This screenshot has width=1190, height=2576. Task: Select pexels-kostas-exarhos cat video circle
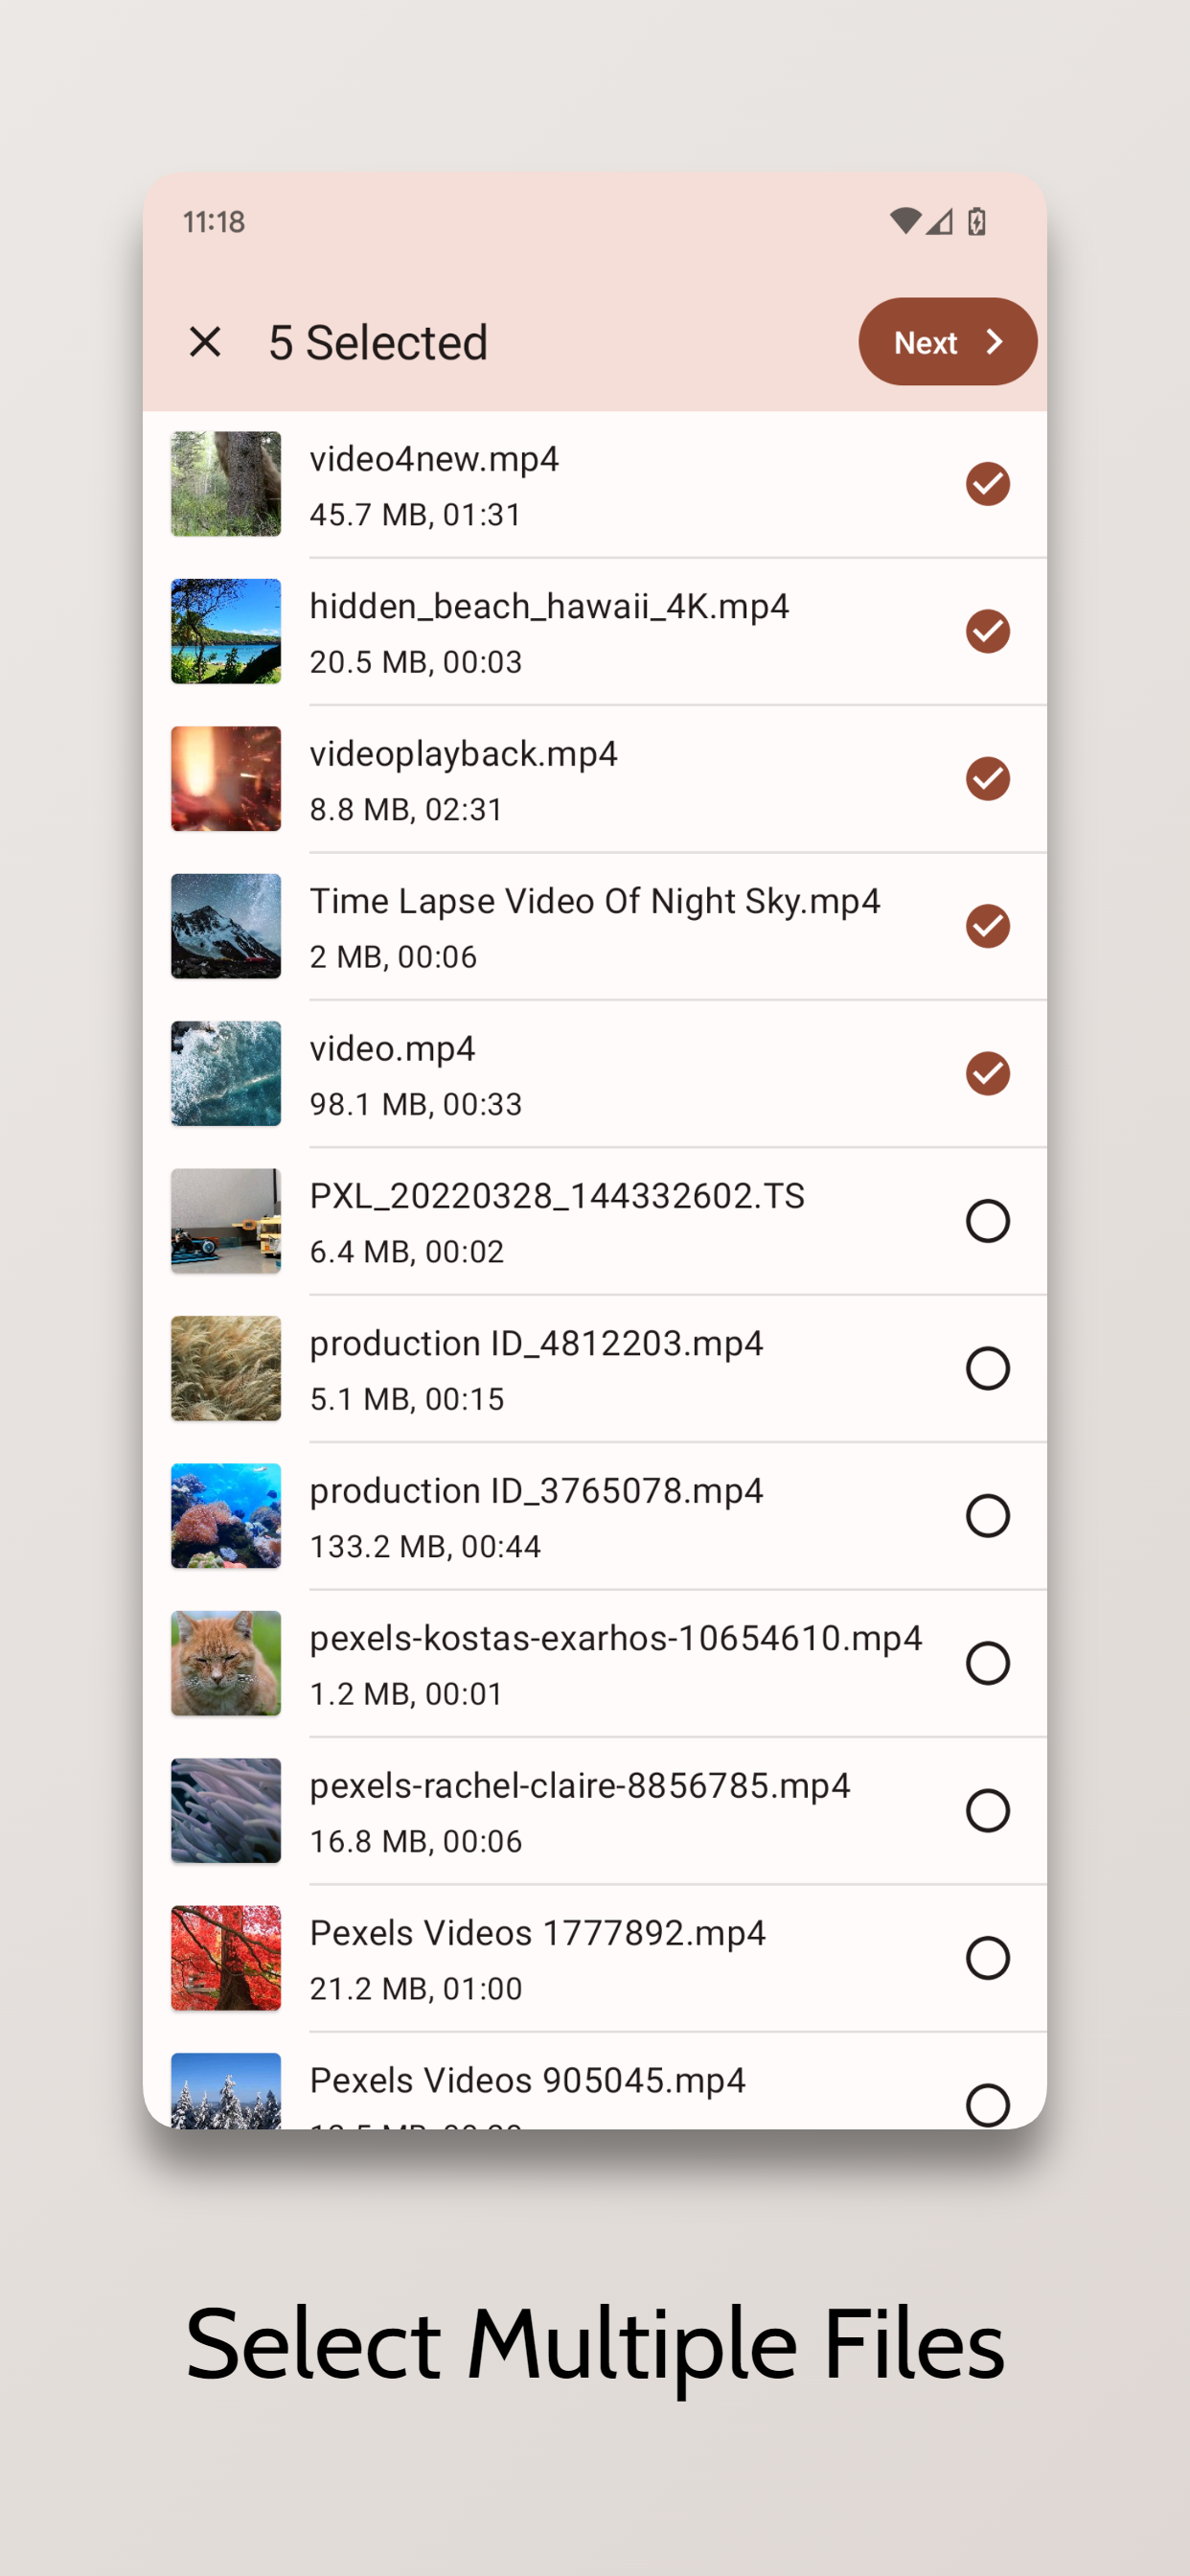tap(987, 1663)
